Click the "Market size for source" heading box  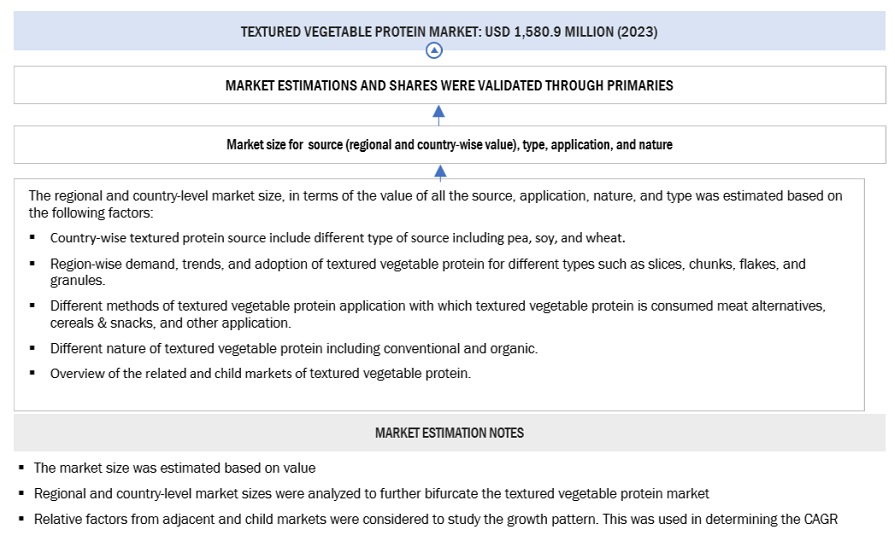[449, 145]
